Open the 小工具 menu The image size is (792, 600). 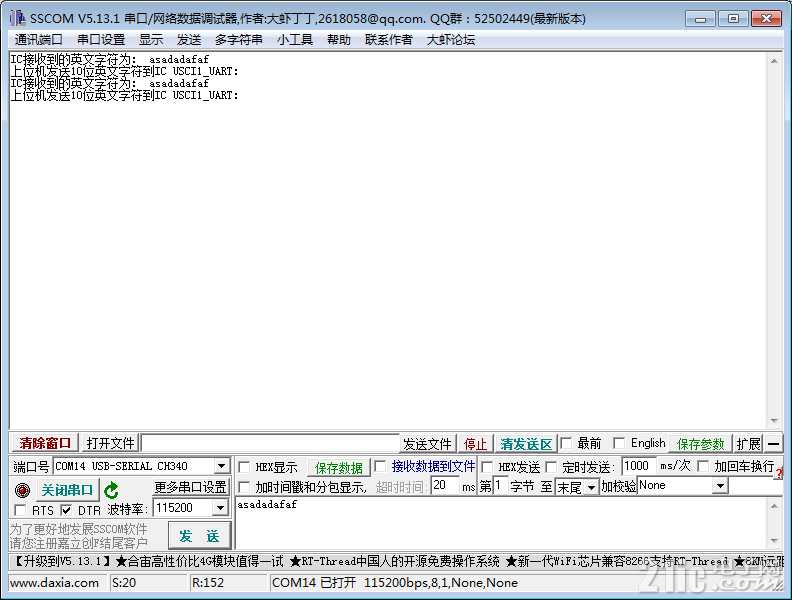[294, 40]
